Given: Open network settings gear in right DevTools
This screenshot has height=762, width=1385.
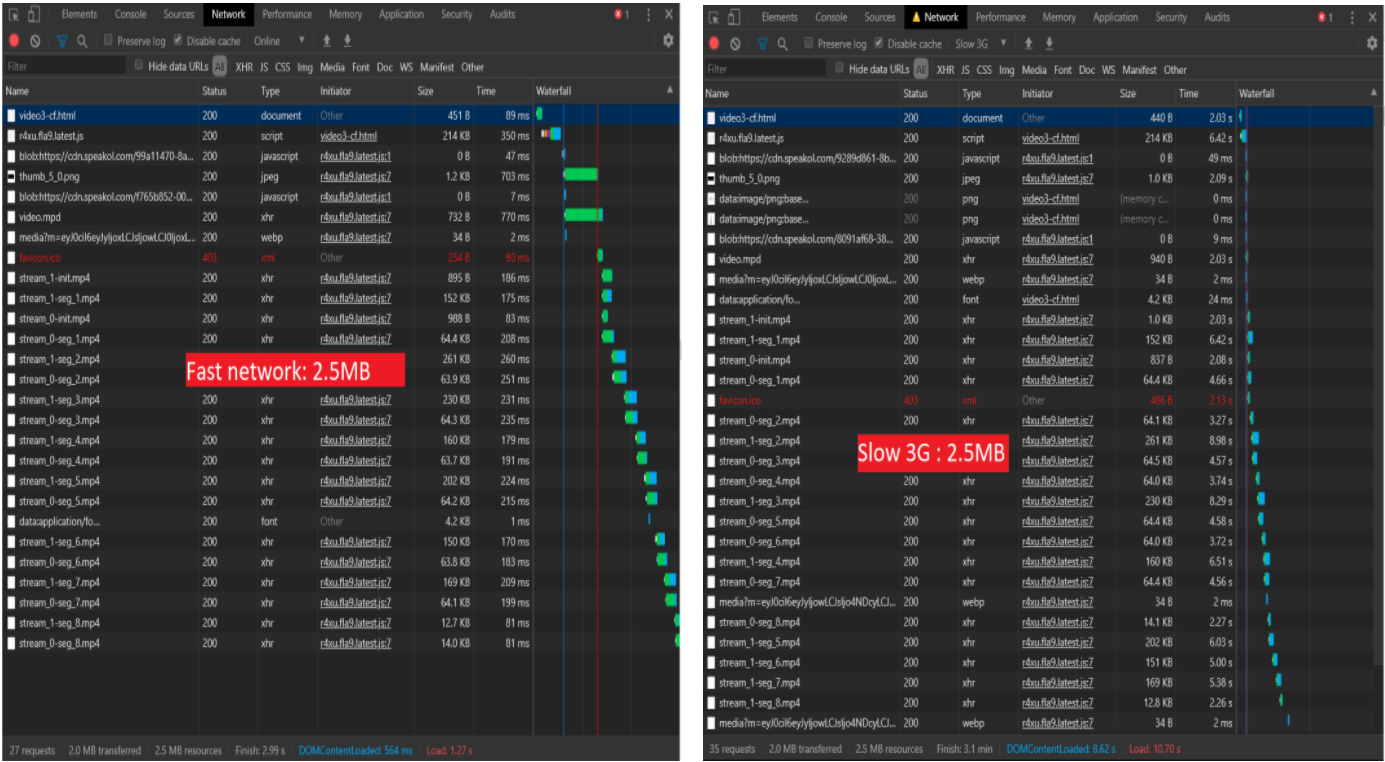Looking at the screenshot, I should [1372, 44].
